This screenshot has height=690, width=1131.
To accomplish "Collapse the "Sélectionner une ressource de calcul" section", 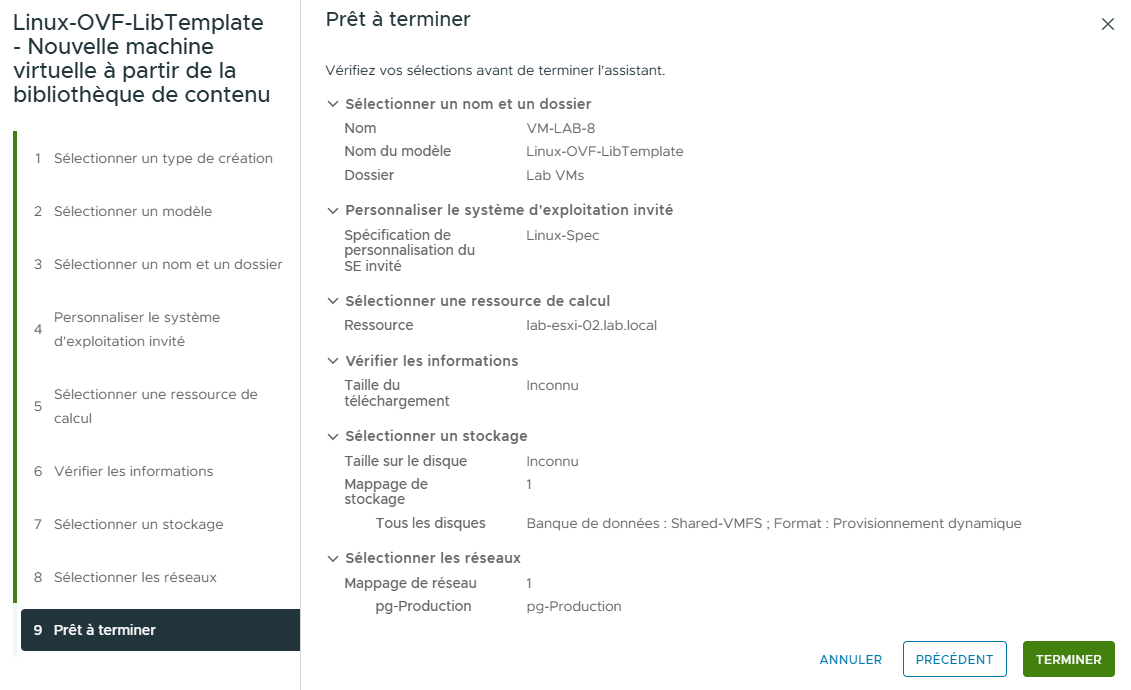I will click(331, 301).
